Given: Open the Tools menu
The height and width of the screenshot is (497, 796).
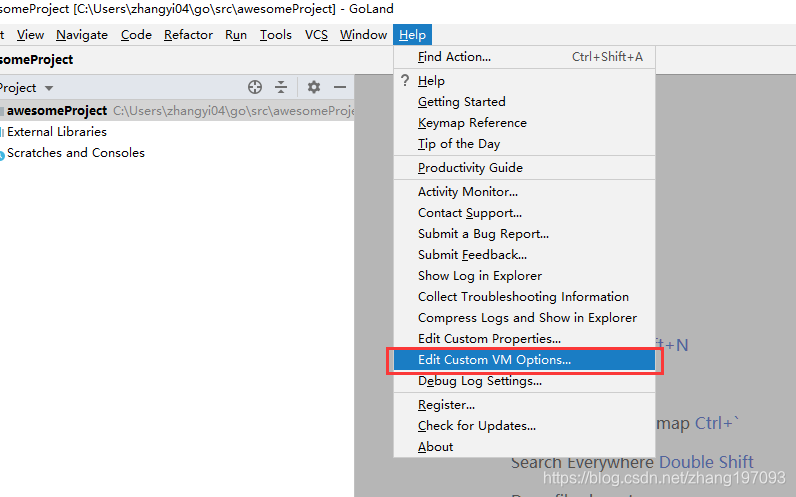Looking at the screenshot, I should [276, 35].
